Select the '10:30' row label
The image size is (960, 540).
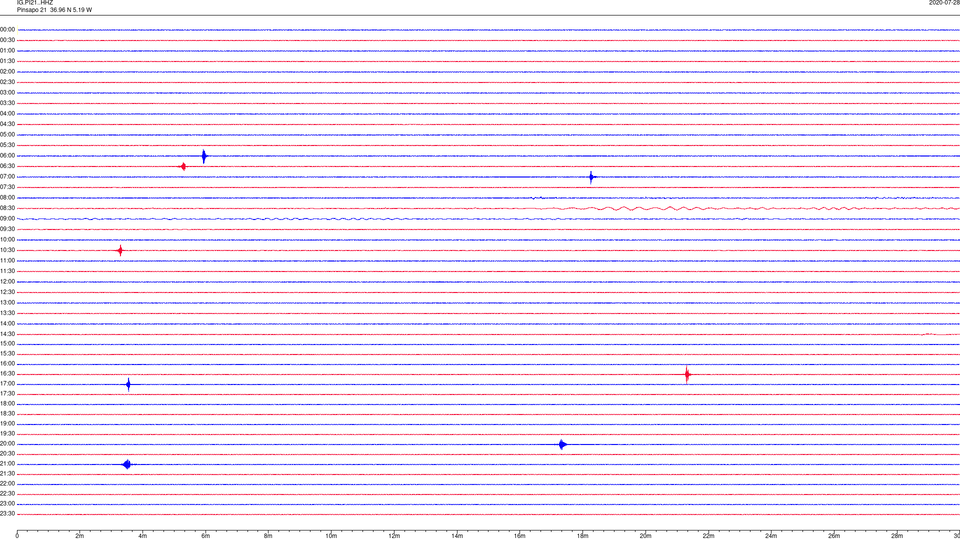pyautogui.click(x=7, y=250)
